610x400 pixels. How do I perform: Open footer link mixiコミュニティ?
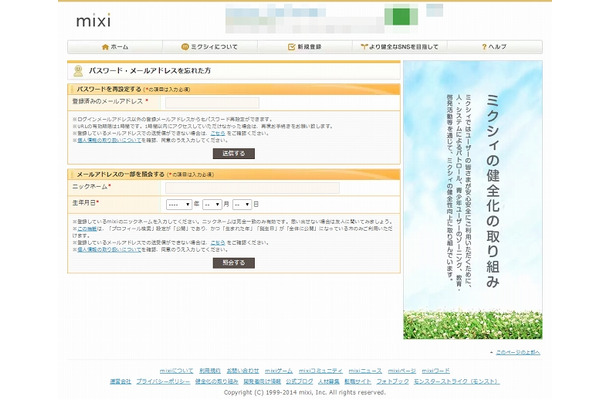point(321,371)
